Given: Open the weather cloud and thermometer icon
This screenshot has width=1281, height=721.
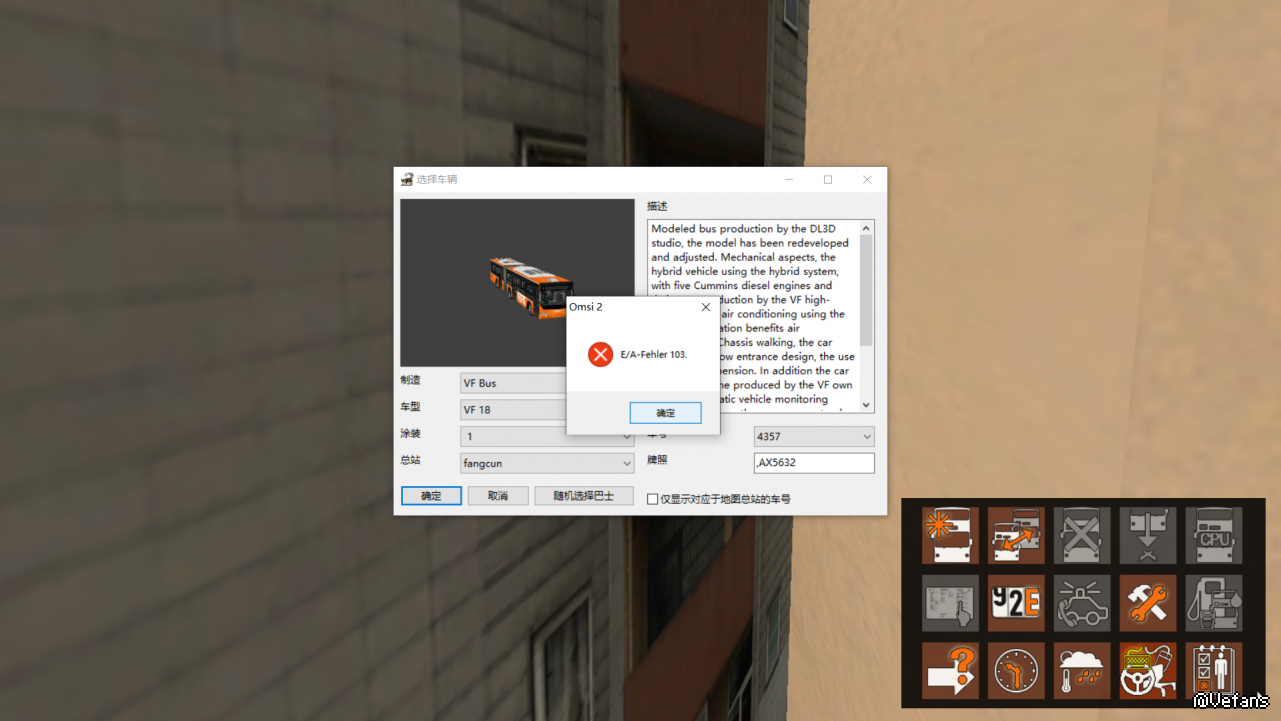Looking at the screenshot, I should coord(1082,670).
